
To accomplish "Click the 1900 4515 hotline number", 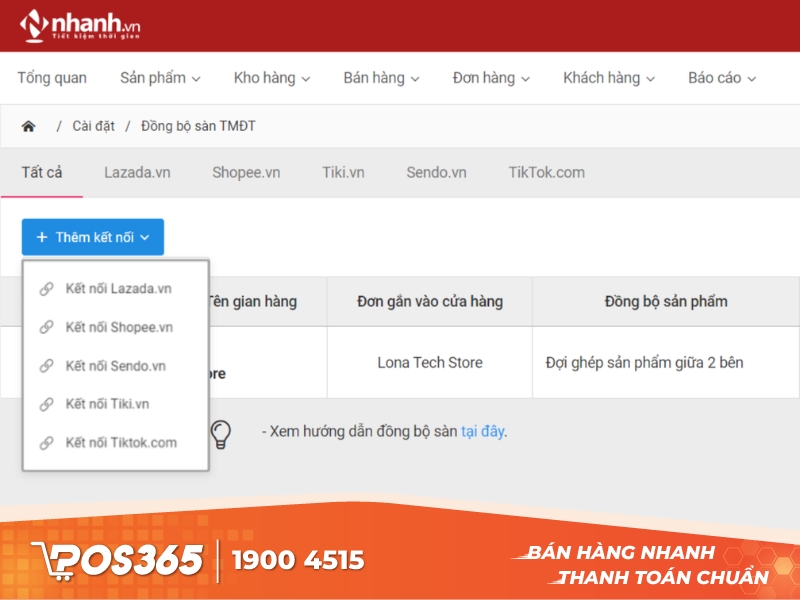I will pos(298,560).
